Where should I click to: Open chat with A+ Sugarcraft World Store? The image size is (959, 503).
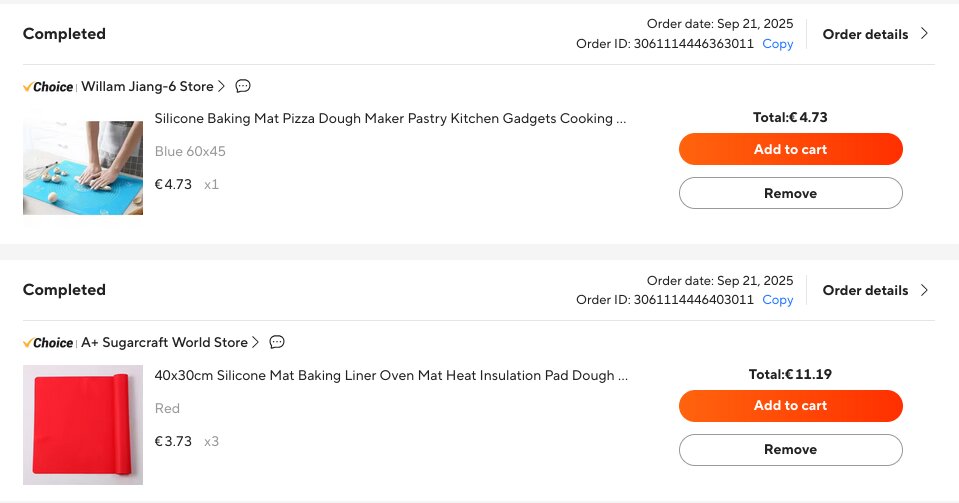coord(277,342)
